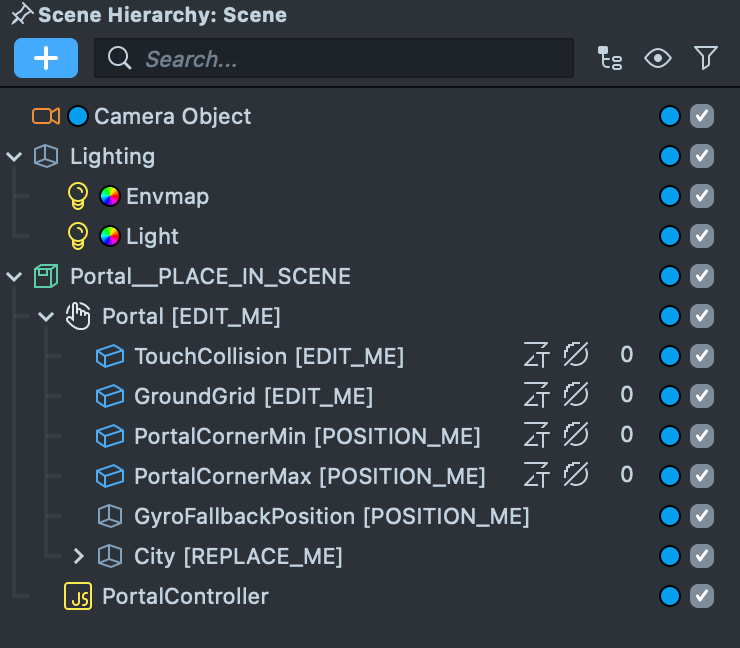
Task: Click the JS script icon of PortalController
Action: tap(78, 596)
